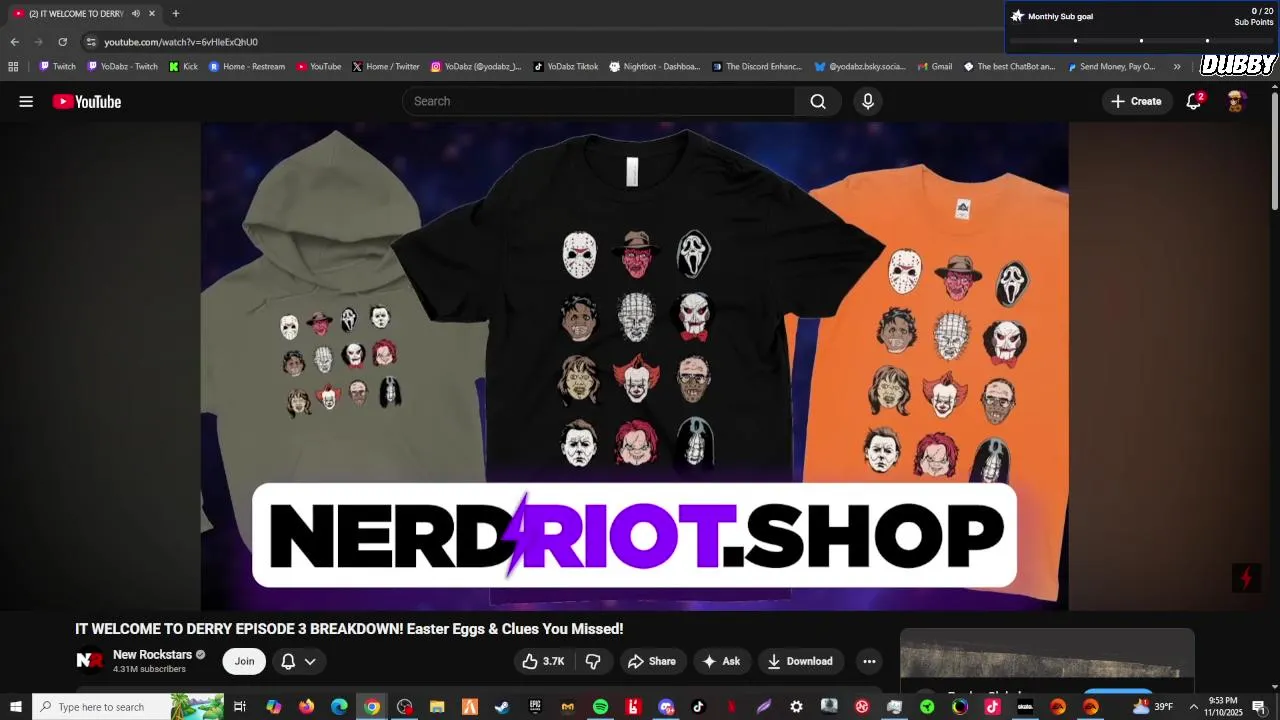Screen dimensions: 1280x720
Task: Open the Send Money, Pay Online bookmark
Action: pyautogui.click(x=1112, y=67)
